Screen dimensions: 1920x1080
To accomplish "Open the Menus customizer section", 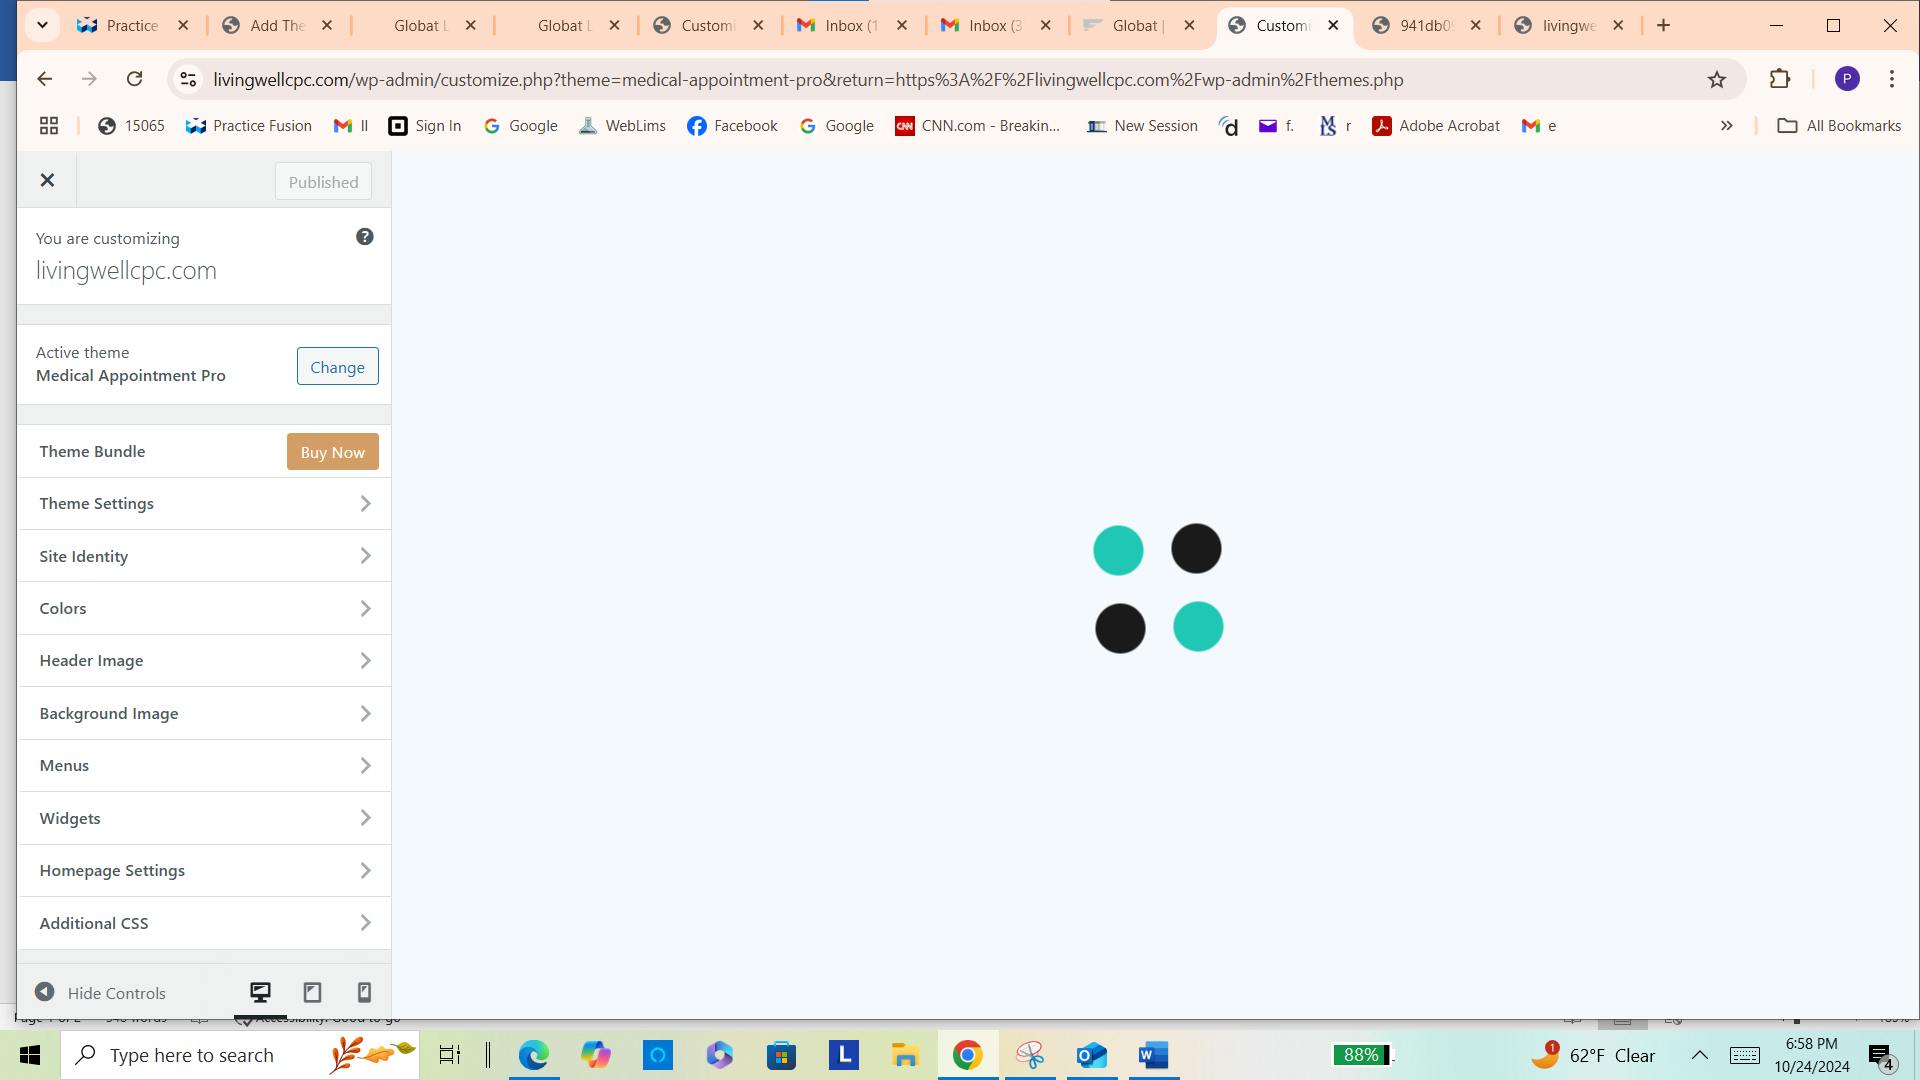I will (x=204, y=766).
